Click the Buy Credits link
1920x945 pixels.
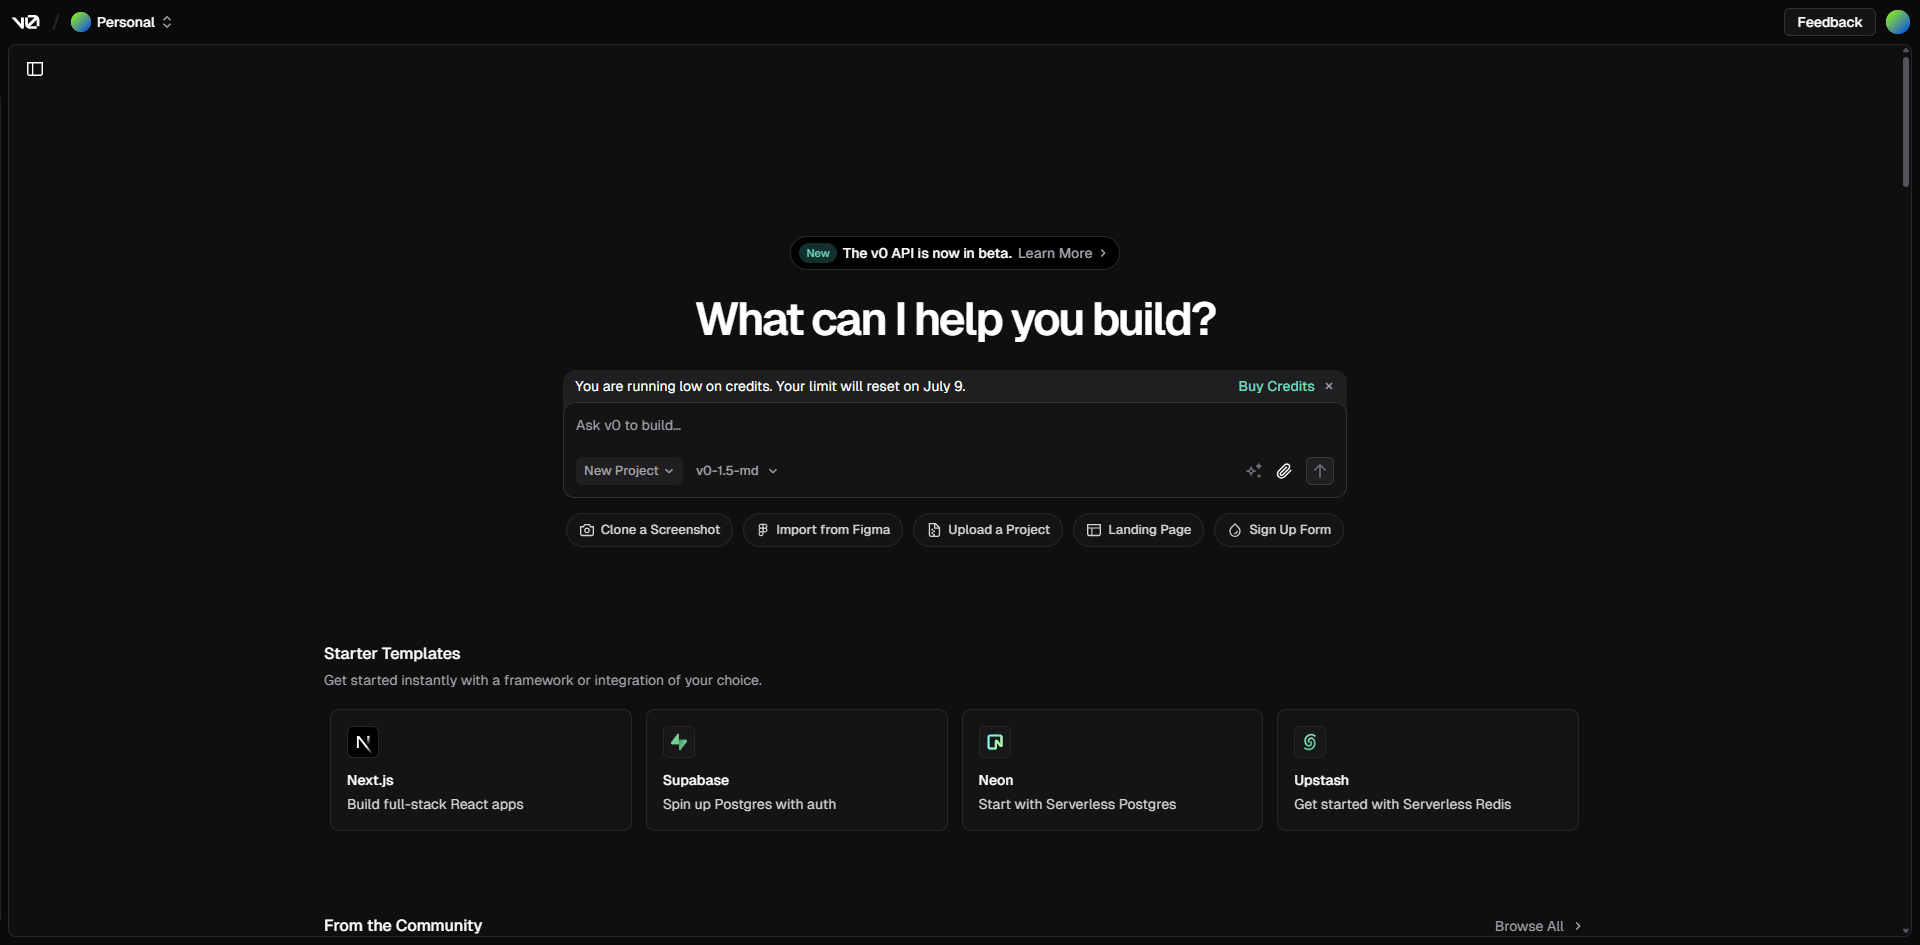coord(1276,386)
